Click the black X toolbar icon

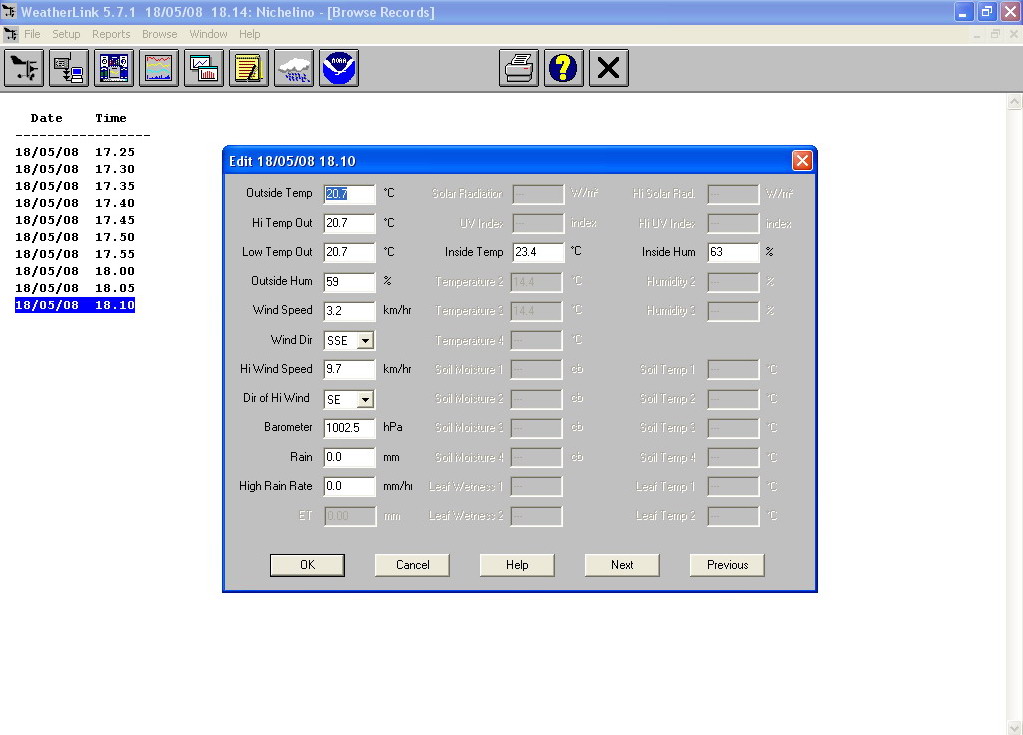[x=609, y=68]
